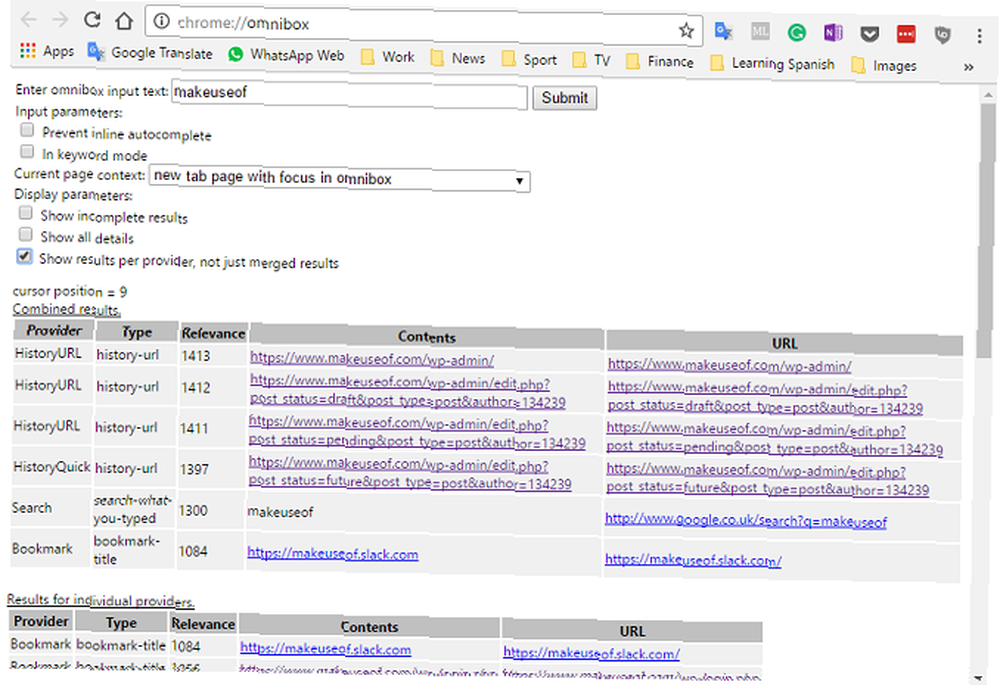1000x688 pixels.
Task: Open slack.com link in individual providers Contents column
Action: [x=325, y=649]
